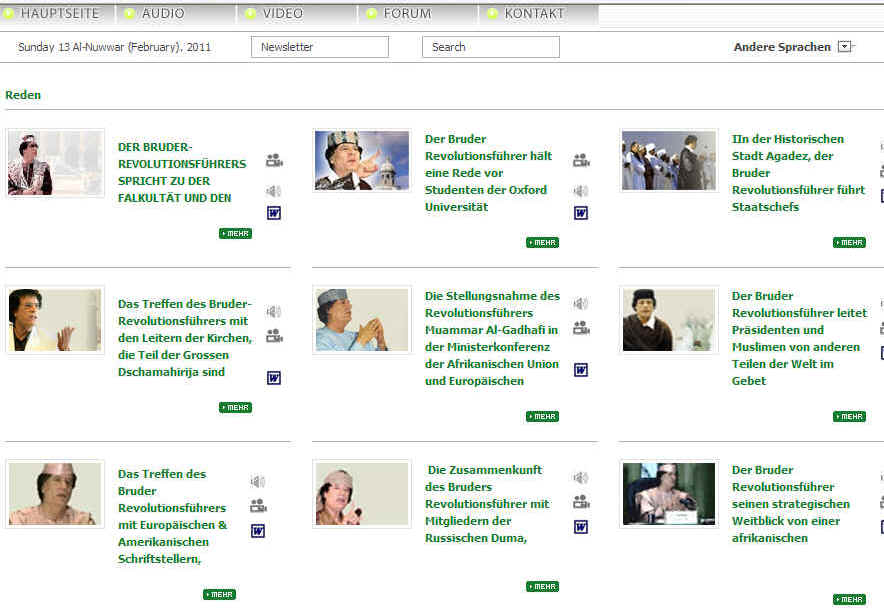
Task: Open Word document for Schriftstellern meeting
Action: tap(258, 531)
